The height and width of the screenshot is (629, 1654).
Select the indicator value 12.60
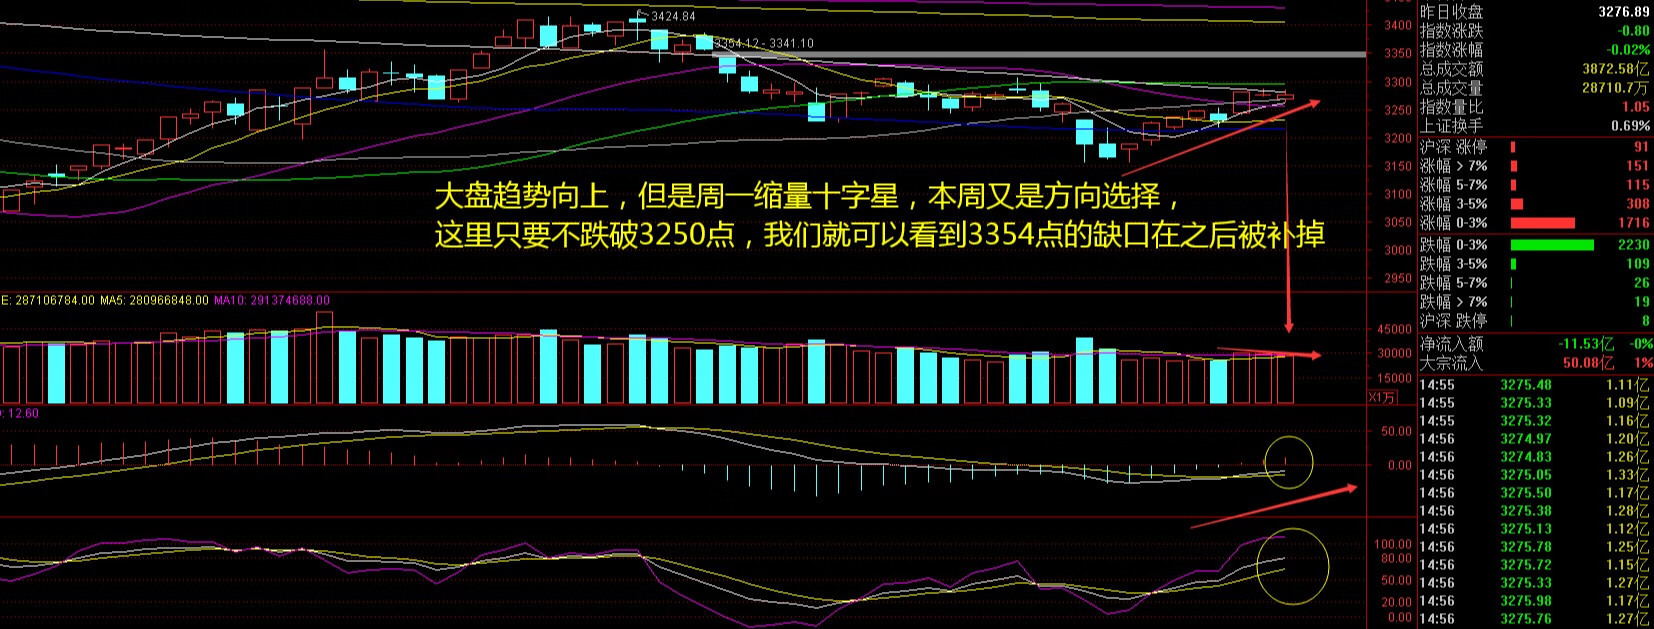[x=23, y=413]
